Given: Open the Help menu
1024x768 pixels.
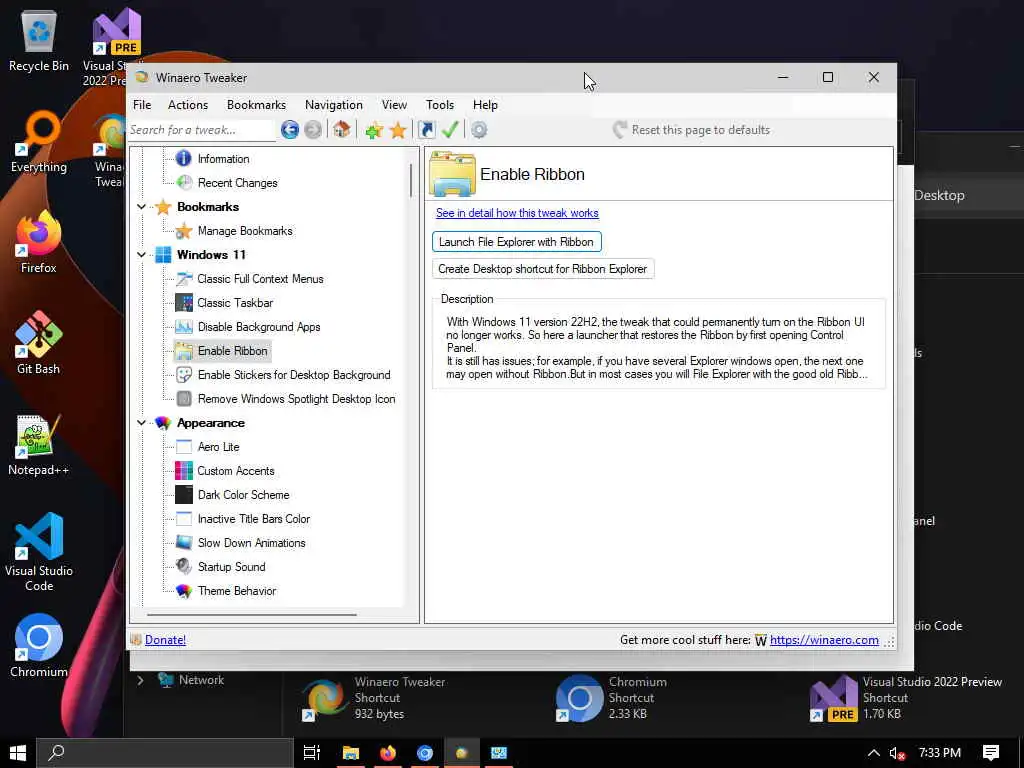Looking at the screenshot, I should click(485, 104).
